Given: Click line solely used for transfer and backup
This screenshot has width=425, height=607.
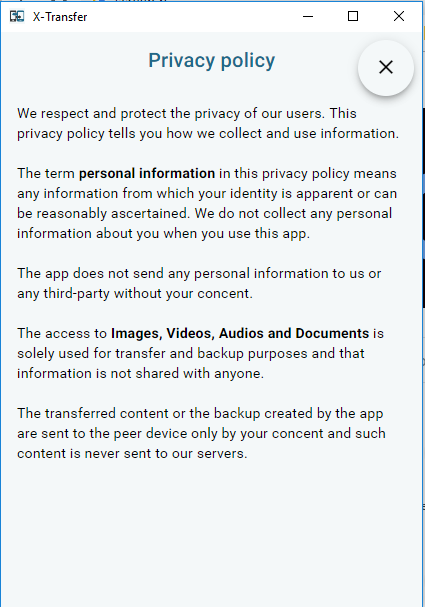Looking at the screenshot, I should pos(190,353).
